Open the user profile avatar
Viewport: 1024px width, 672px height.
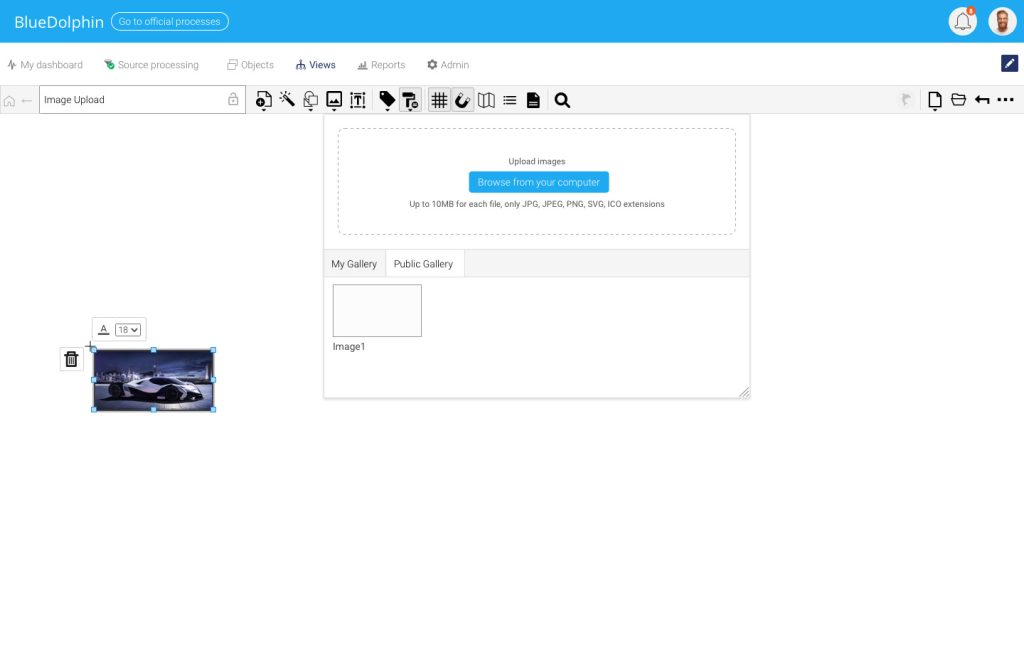click(1002, 21)
